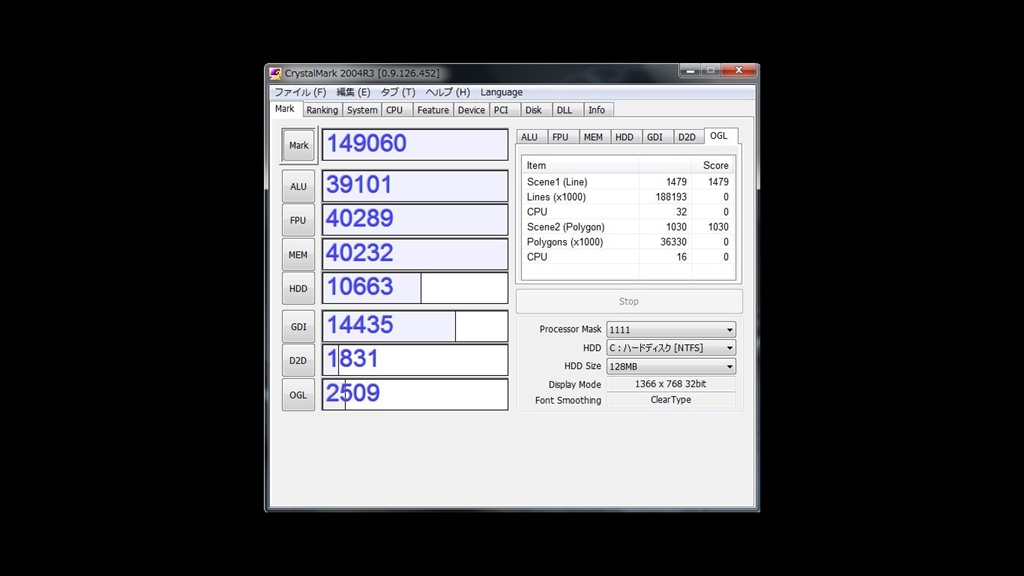Minimize the CrystalMark window
The image size is (1024, 576).
[x=690, y=70]
